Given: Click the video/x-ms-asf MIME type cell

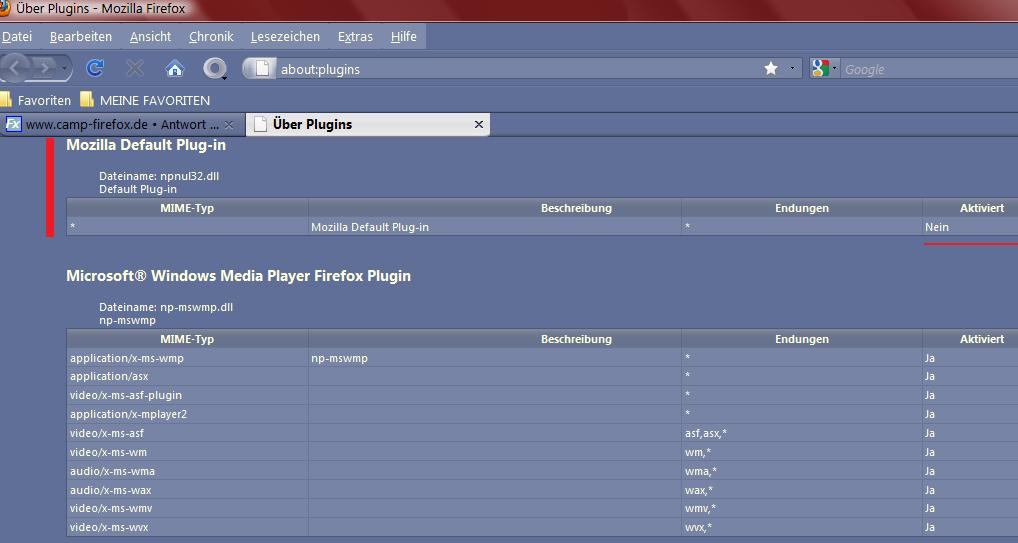Looking at the screenshot, I should (x=188, y=433).
